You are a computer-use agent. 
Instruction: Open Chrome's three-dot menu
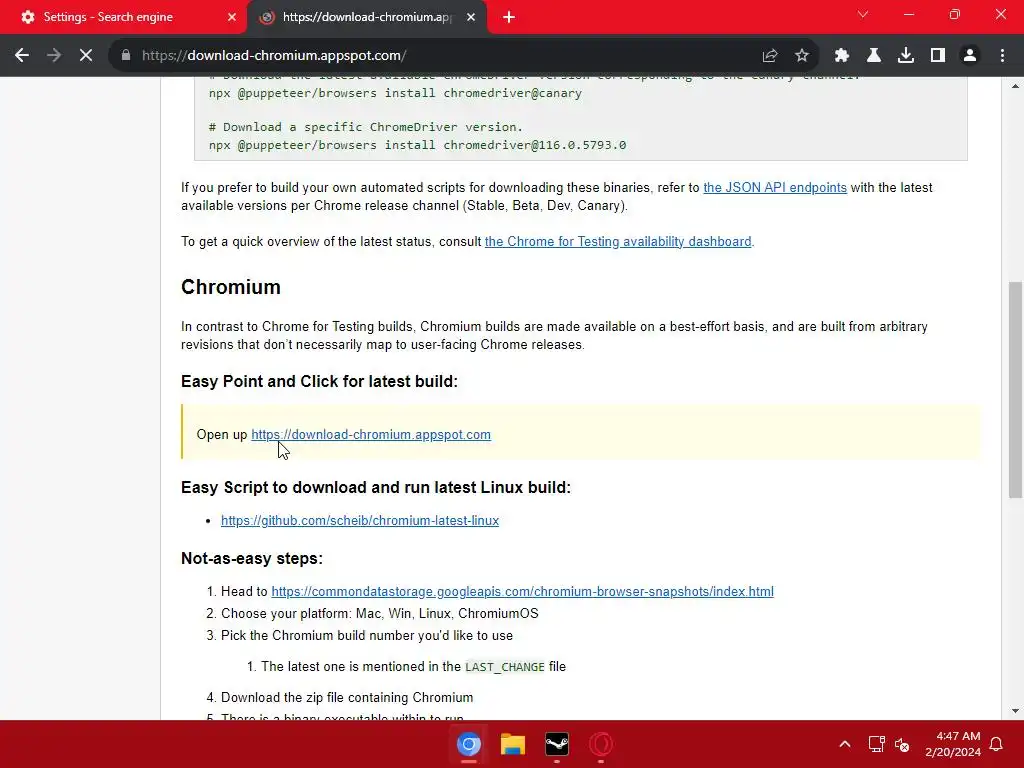[x=1002, y=56]
